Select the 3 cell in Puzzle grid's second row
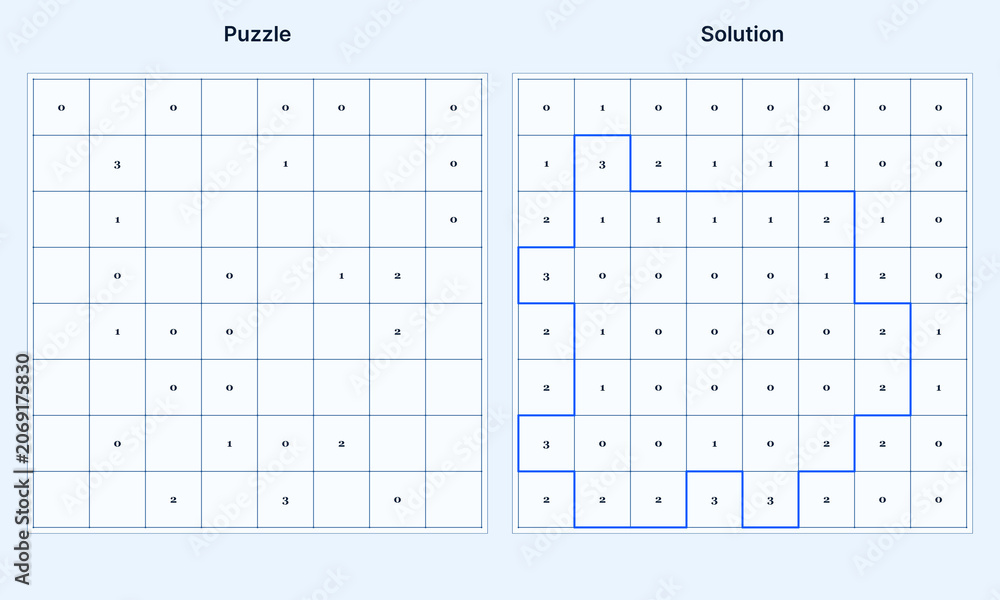 117,163
